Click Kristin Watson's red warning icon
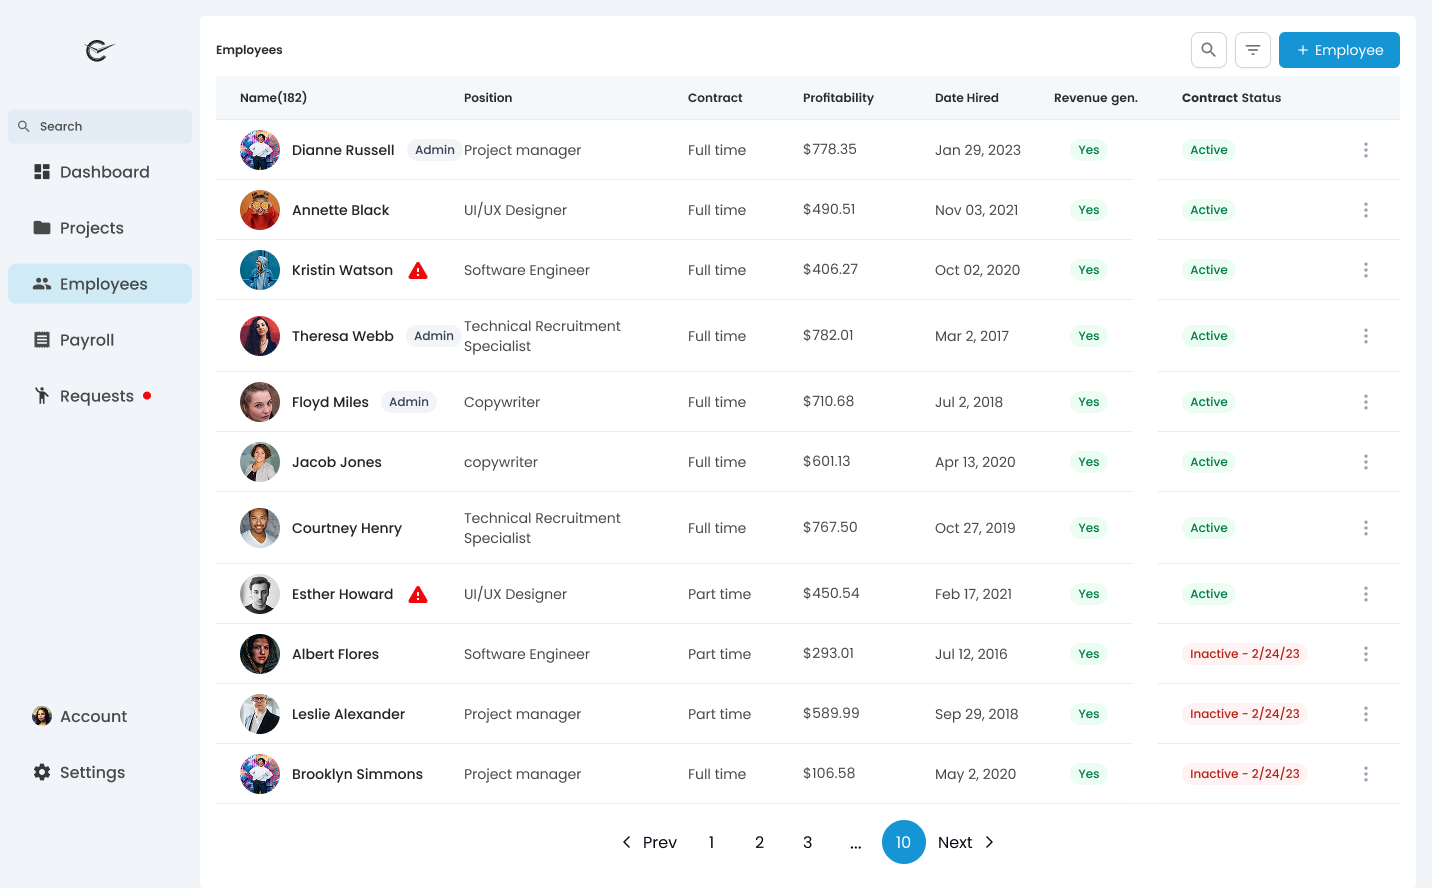Viewport: 1432px width, 888px height. pyautogui.click(x=418, y=270)
